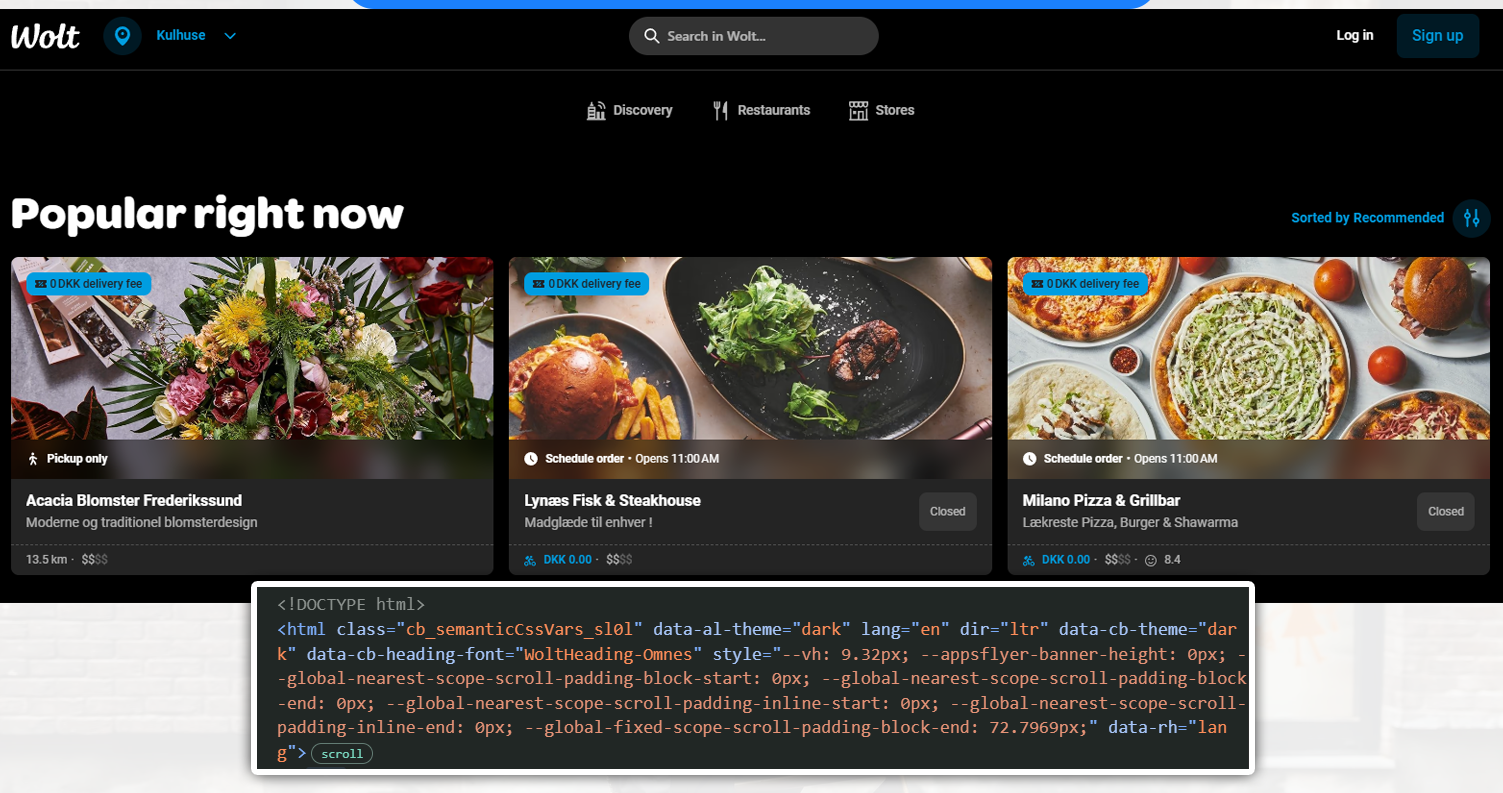
Task: Open the Kulhuse location dropdown
Action: coord(196,36)
